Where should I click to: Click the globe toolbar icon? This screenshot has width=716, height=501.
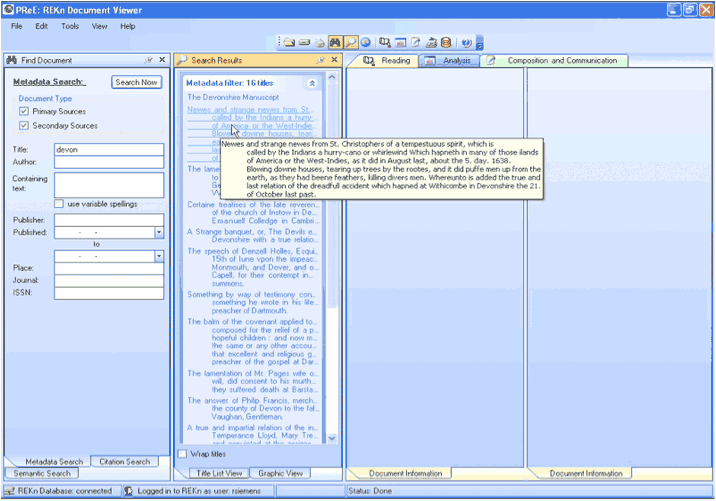click(366, 42)
